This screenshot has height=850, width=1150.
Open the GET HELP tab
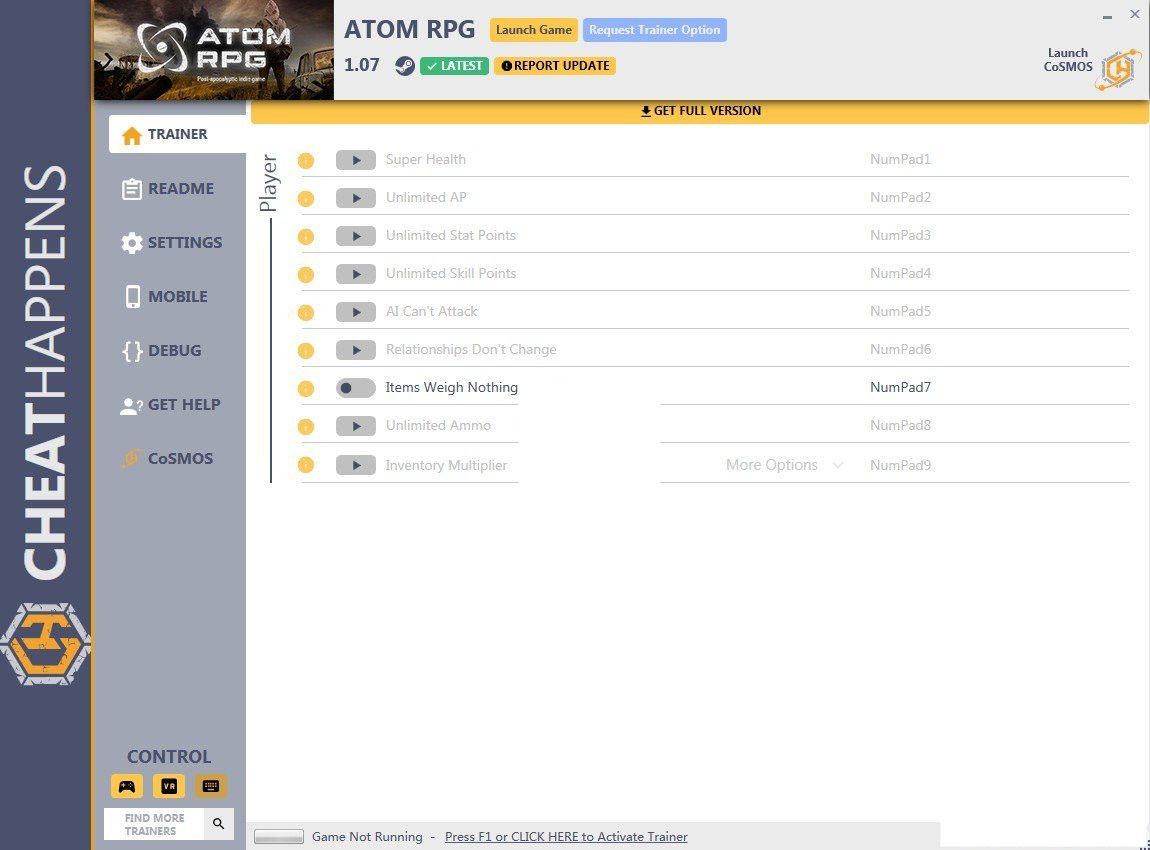tap(170, 405)
